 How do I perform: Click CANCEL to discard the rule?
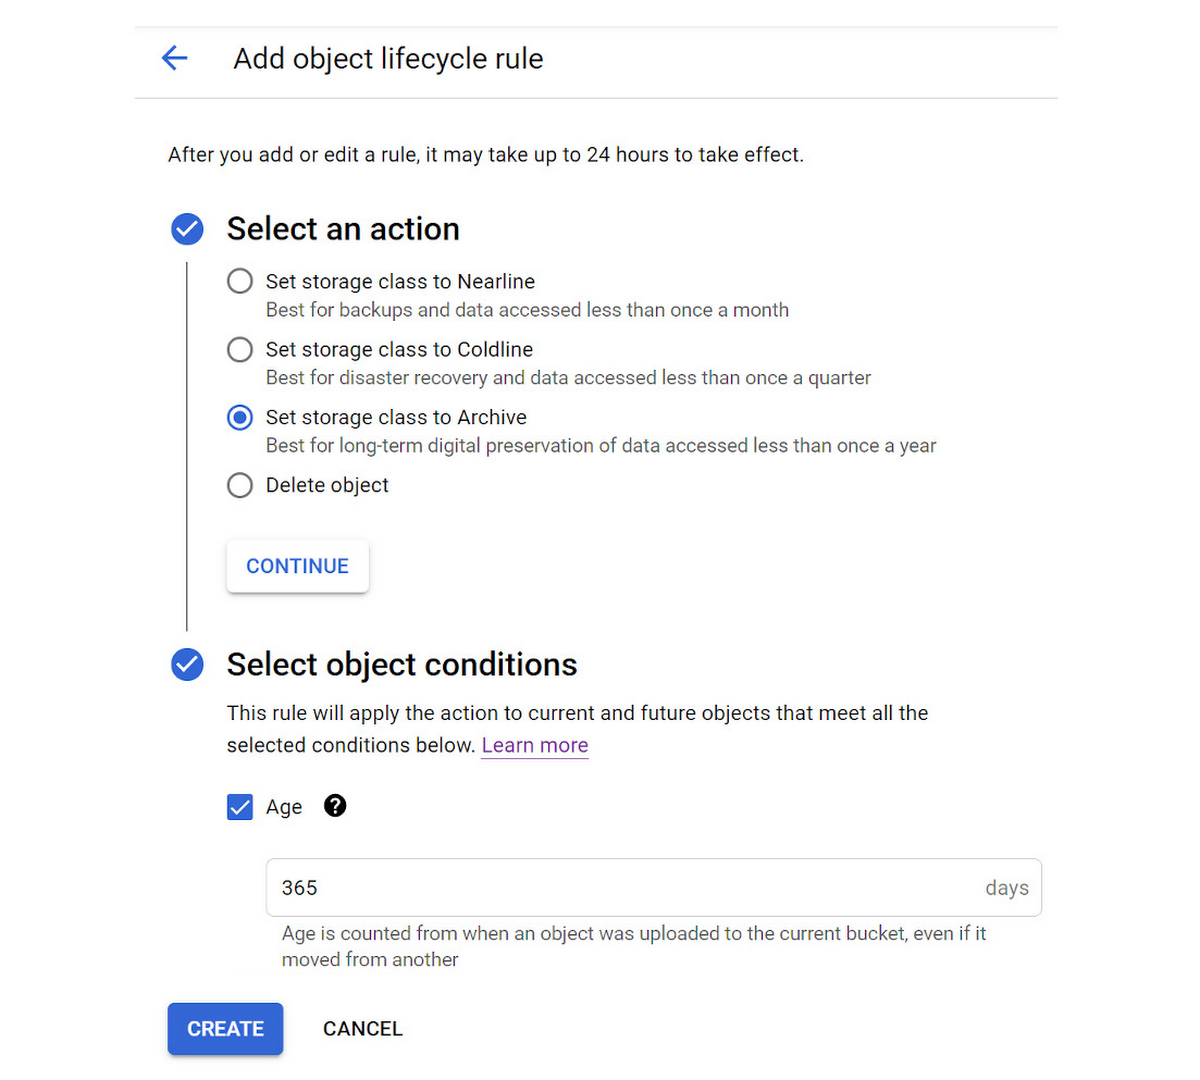point(362,1028)
